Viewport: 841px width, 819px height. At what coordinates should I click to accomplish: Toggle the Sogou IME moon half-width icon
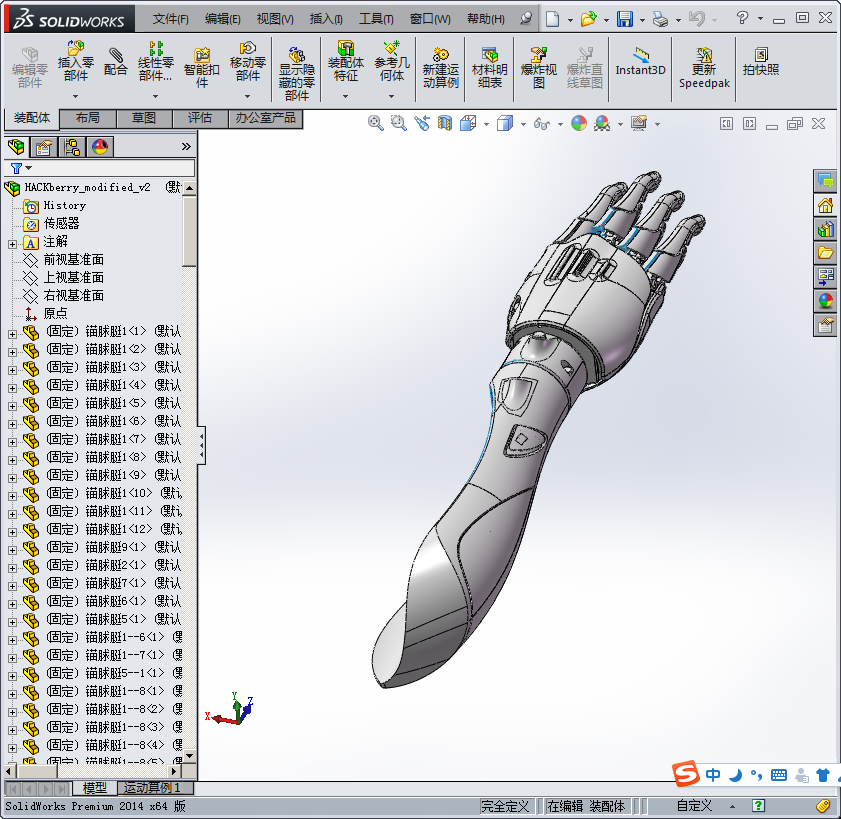coord(735,775)
